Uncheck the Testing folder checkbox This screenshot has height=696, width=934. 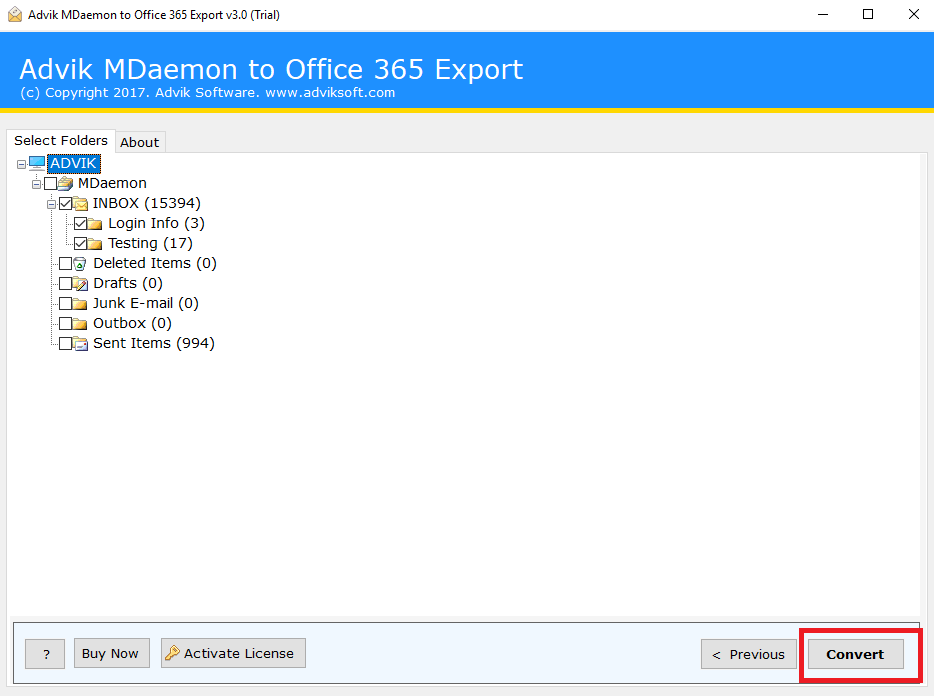(81, 243)
